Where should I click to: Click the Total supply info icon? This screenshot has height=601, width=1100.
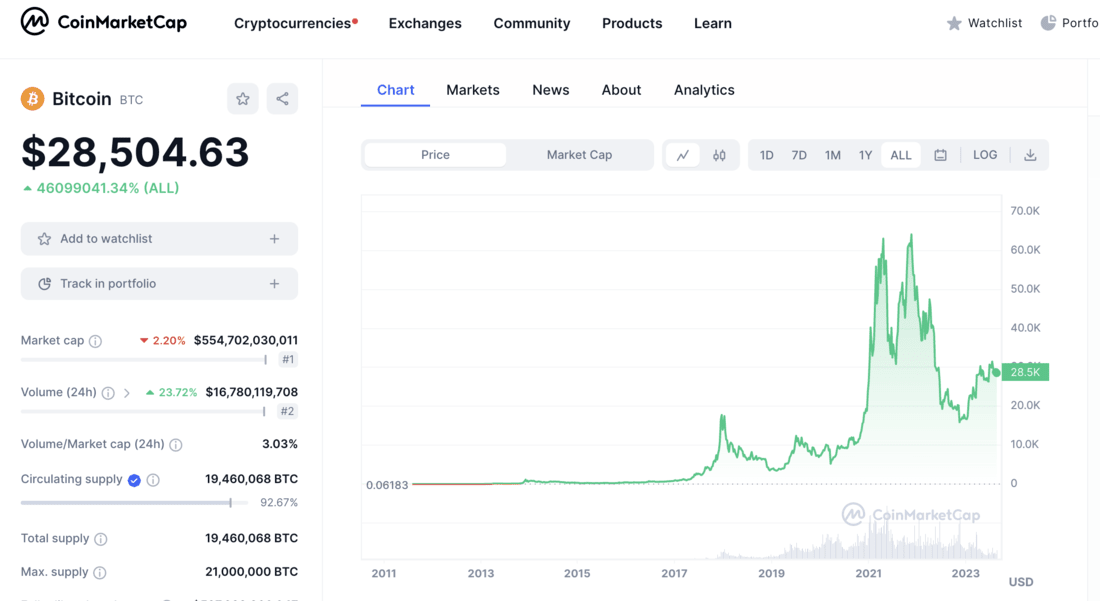click(101, 539)
